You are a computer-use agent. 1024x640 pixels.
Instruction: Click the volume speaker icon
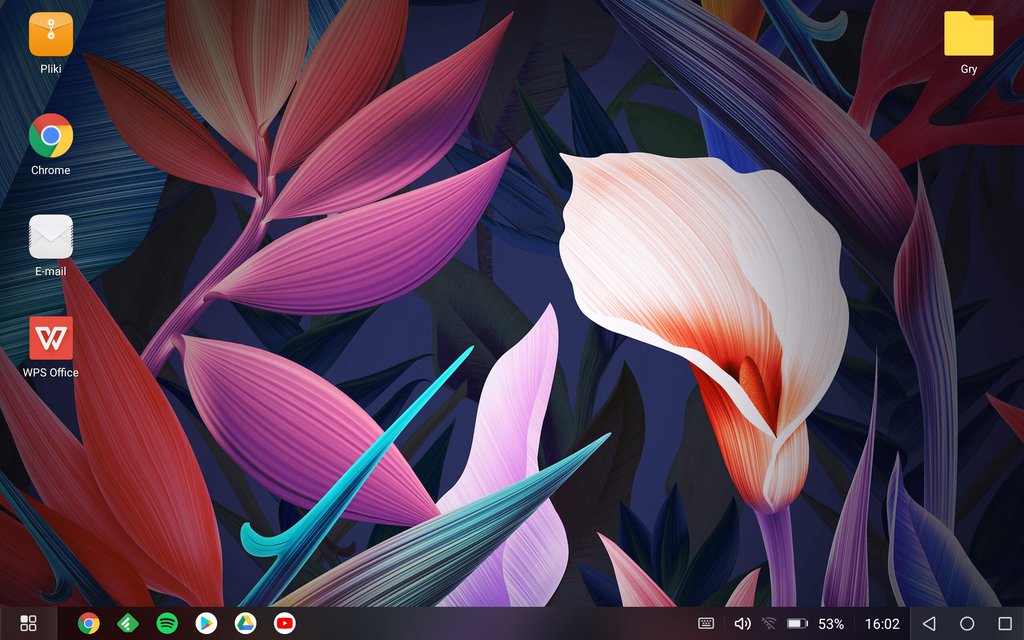point(741,623)
